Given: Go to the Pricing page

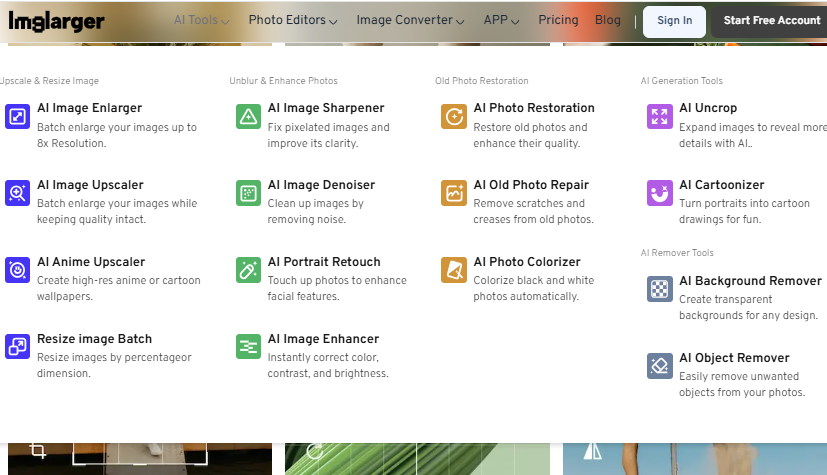Looking at the screenshot, I should [x=558, y=20].
